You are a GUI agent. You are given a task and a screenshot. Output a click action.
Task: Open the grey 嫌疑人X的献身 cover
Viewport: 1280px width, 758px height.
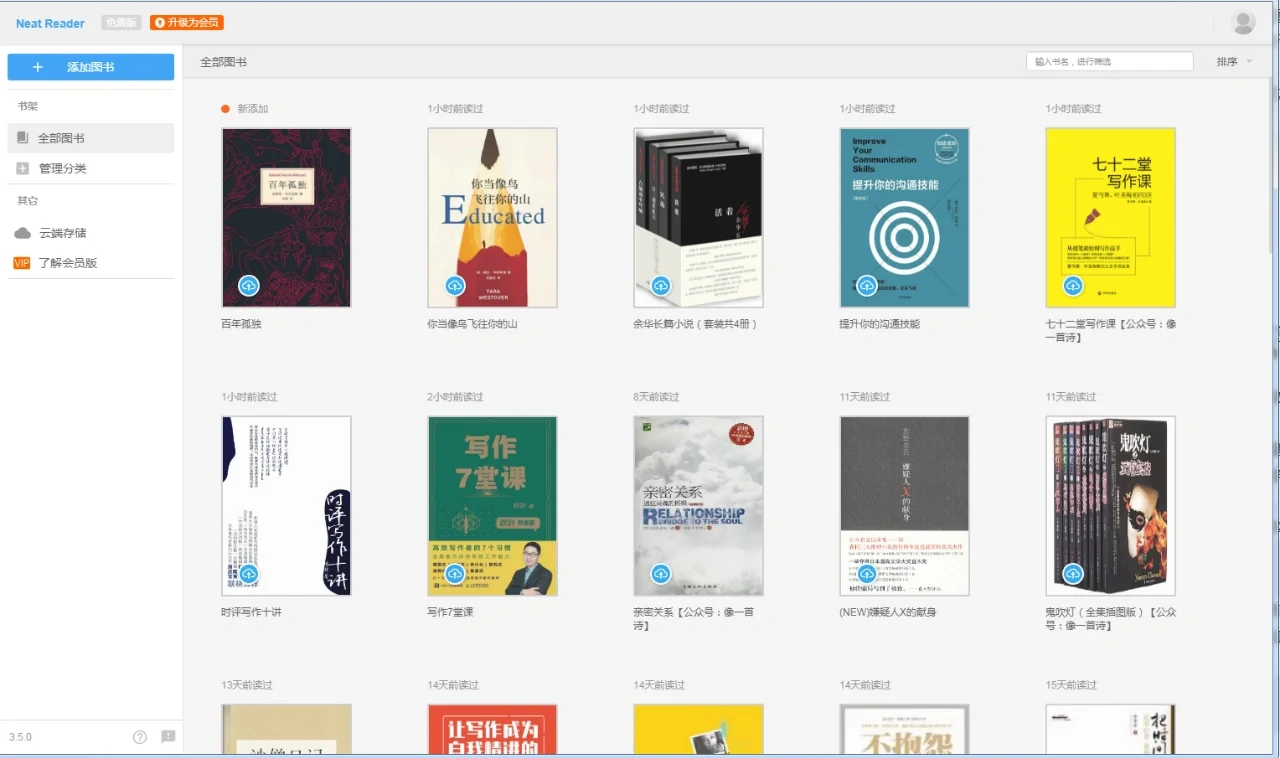click(904, 505)
